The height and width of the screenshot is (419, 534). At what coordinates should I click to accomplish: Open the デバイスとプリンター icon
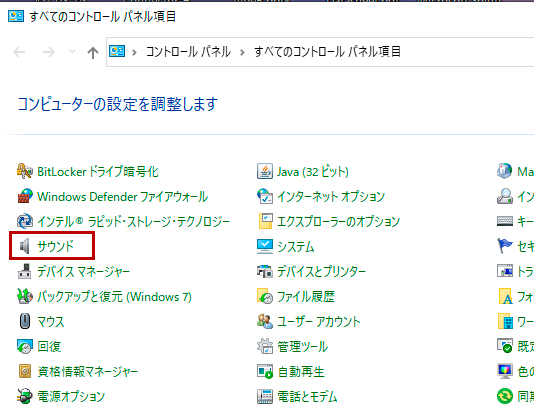265,271
